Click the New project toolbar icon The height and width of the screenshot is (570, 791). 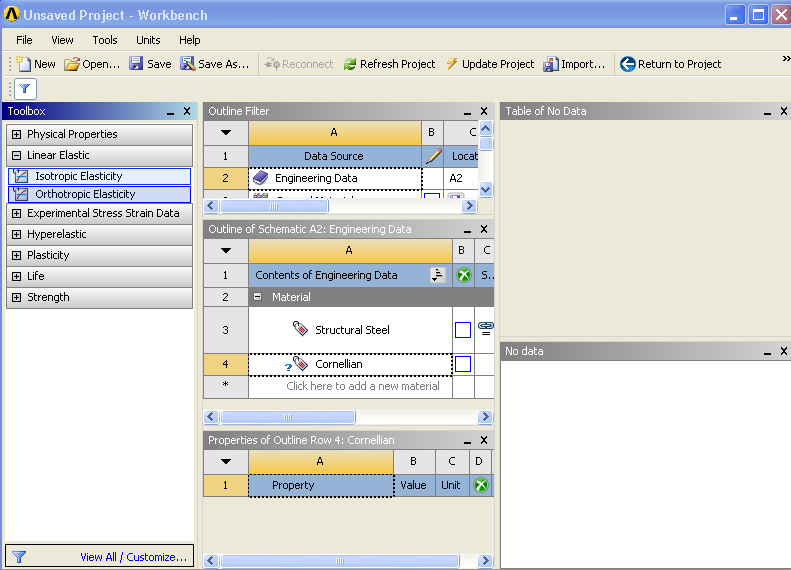(x=23, y=64)
